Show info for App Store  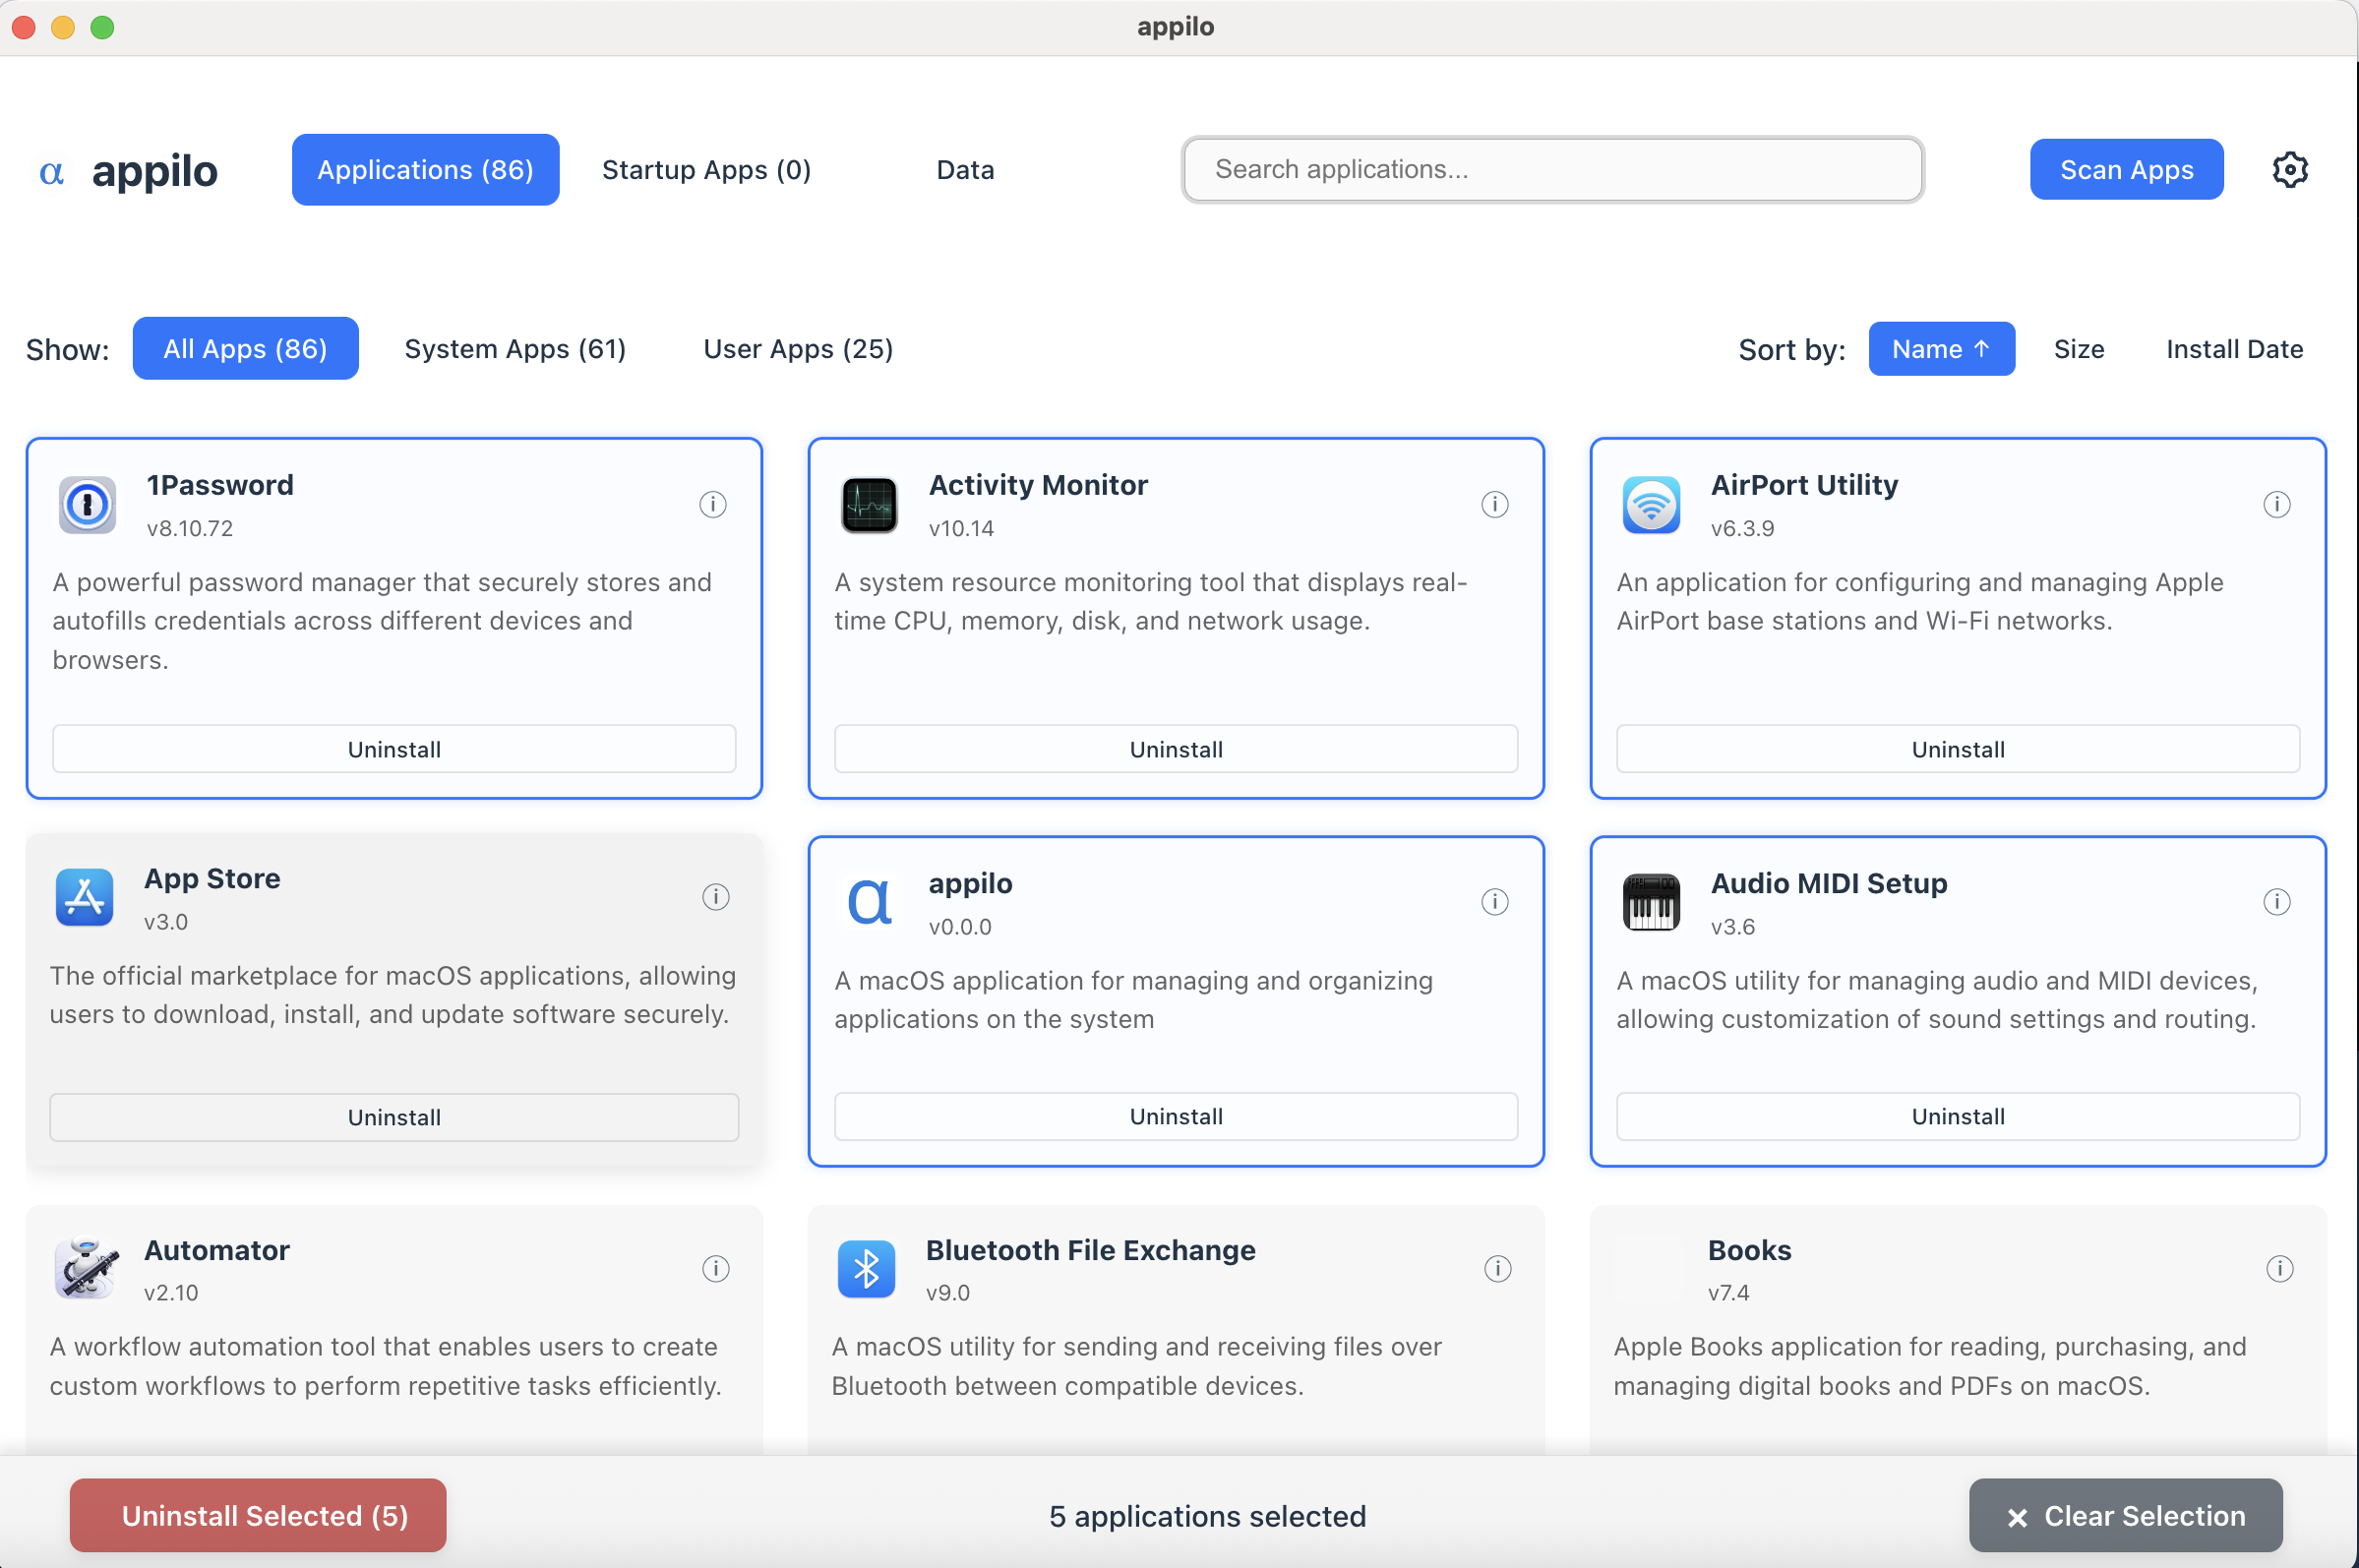pos(715,897)
